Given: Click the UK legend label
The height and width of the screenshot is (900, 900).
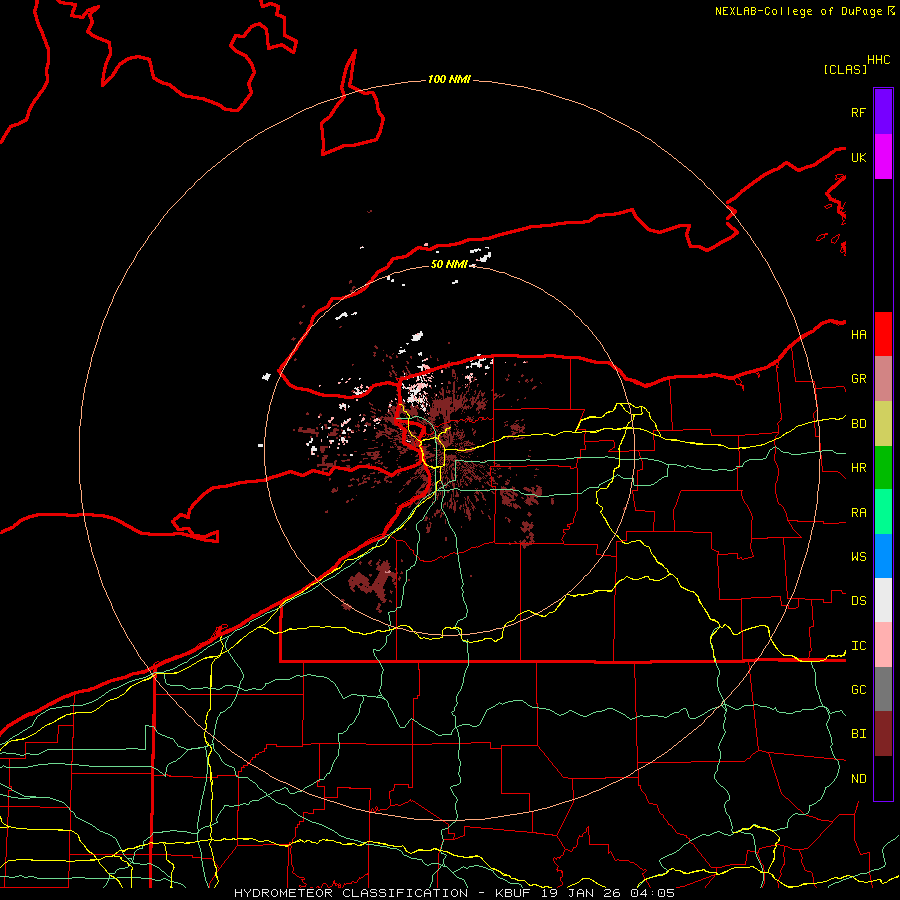Looking at the screenshot, I should click(858, 157).
